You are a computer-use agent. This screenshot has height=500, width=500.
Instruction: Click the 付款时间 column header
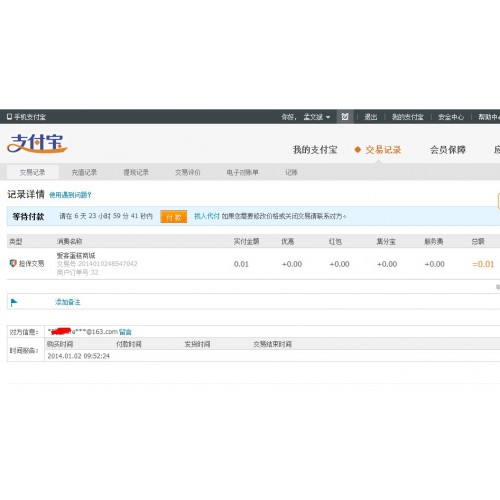coord(129,344)
